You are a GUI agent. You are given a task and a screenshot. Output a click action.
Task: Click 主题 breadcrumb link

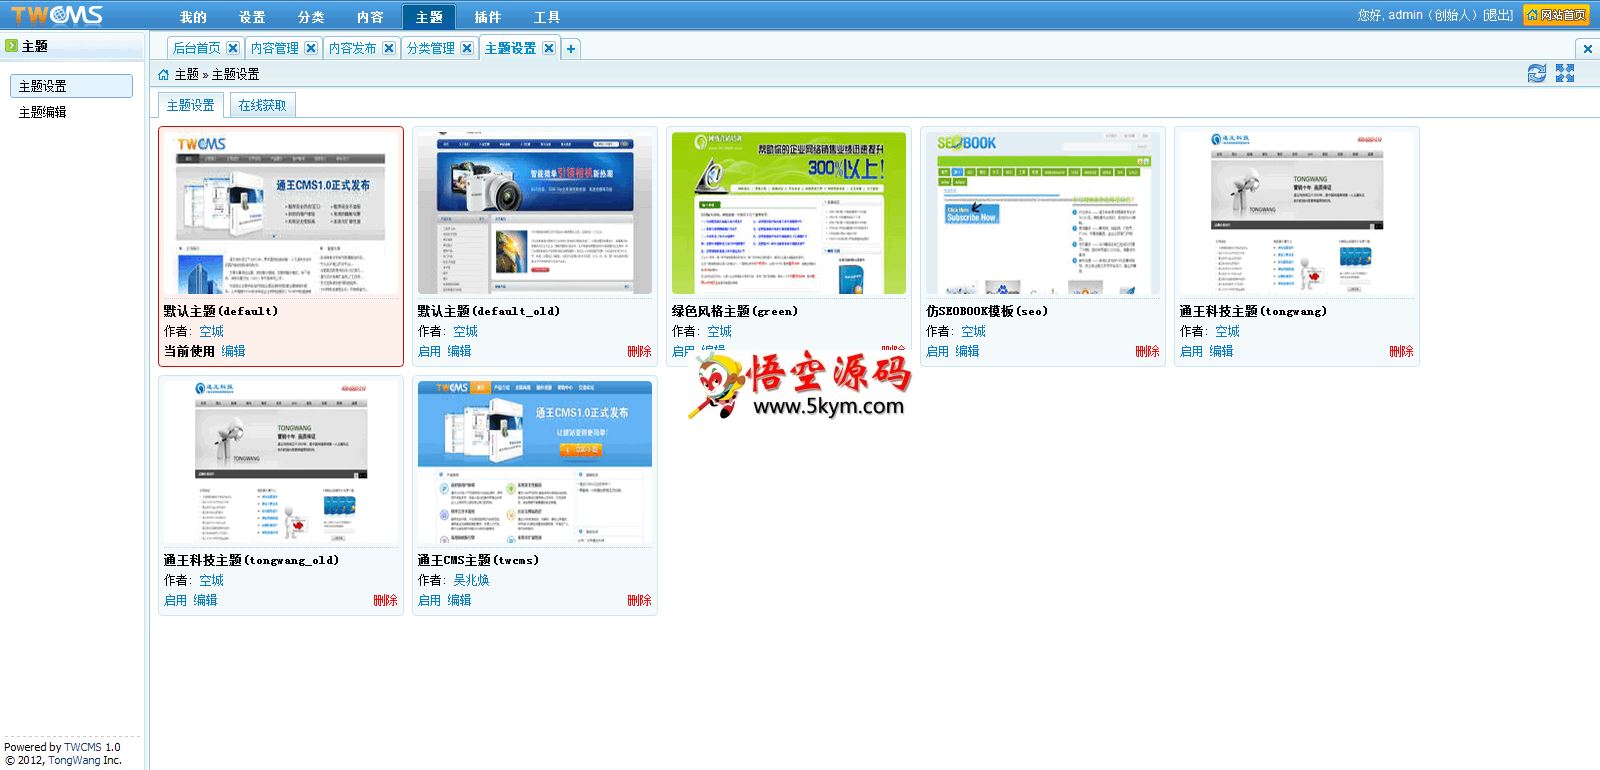coord(186,74)
